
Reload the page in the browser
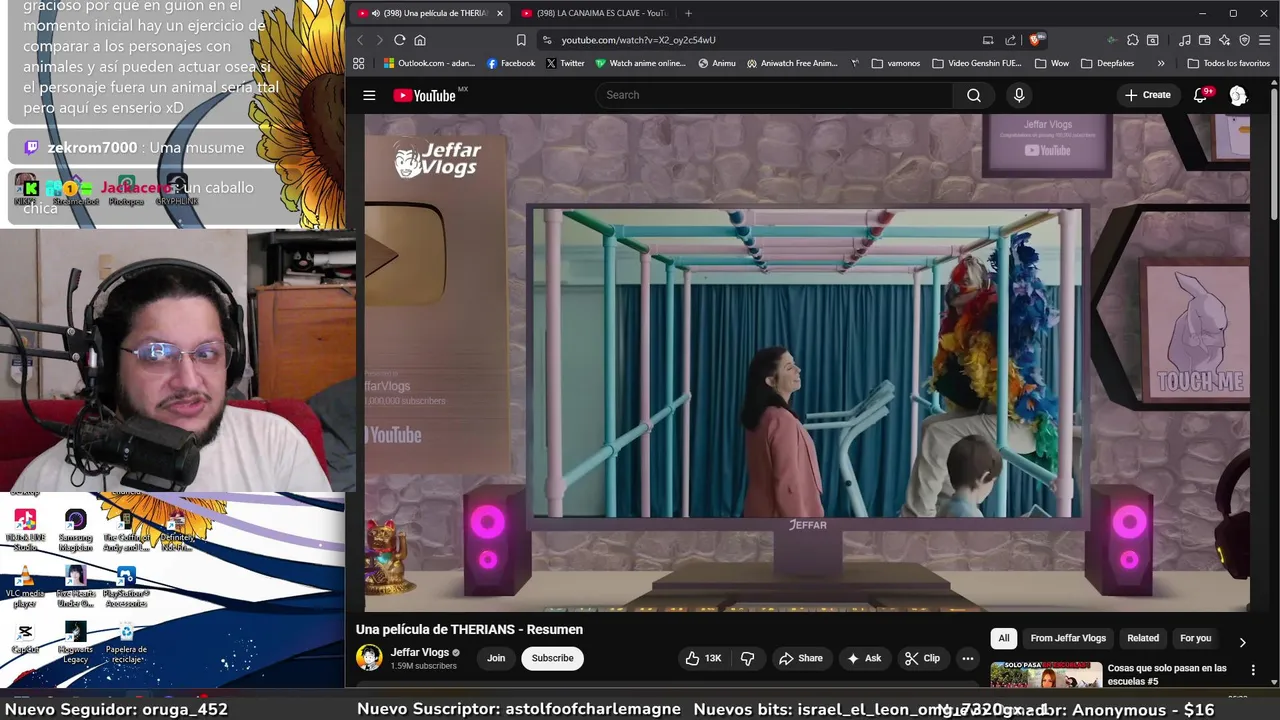point(399,40)
